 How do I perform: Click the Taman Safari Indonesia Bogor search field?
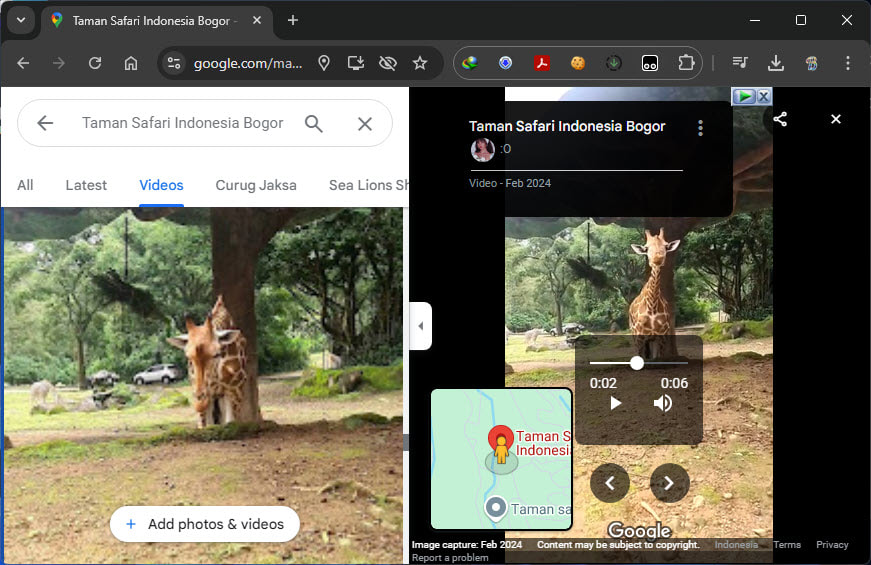[x=183, y=123]
